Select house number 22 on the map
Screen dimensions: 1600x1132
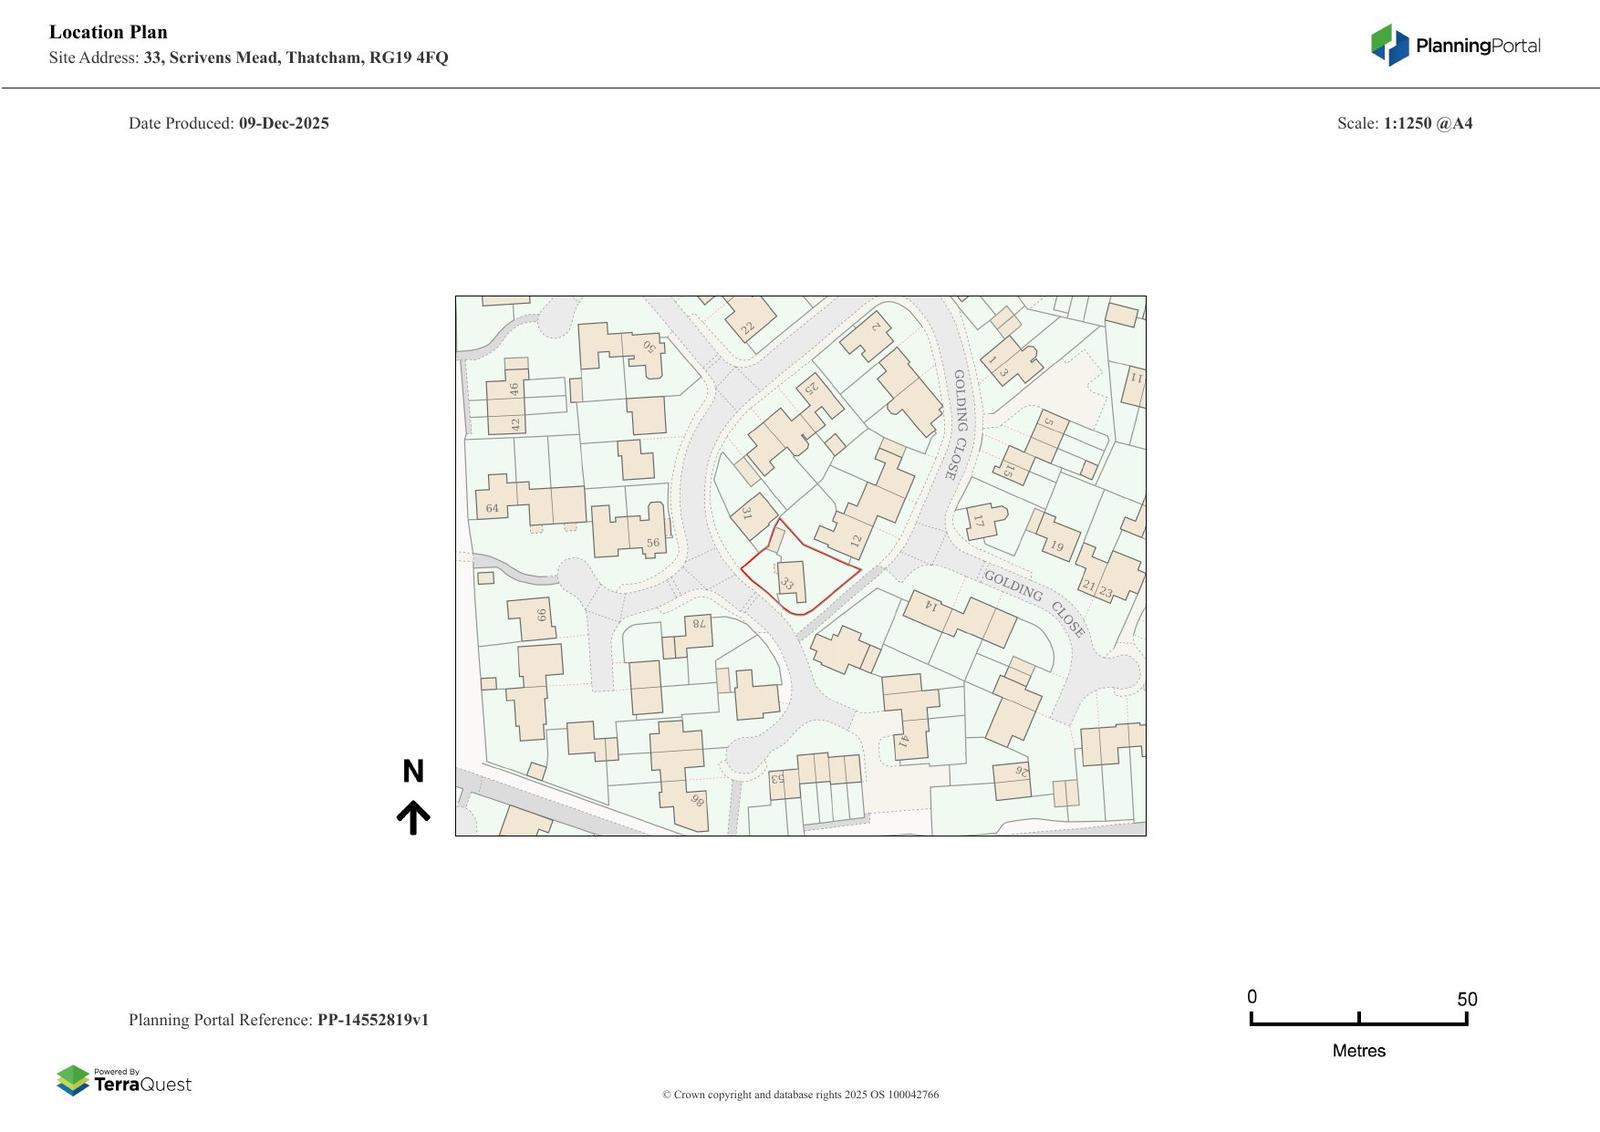click(748, 328)
